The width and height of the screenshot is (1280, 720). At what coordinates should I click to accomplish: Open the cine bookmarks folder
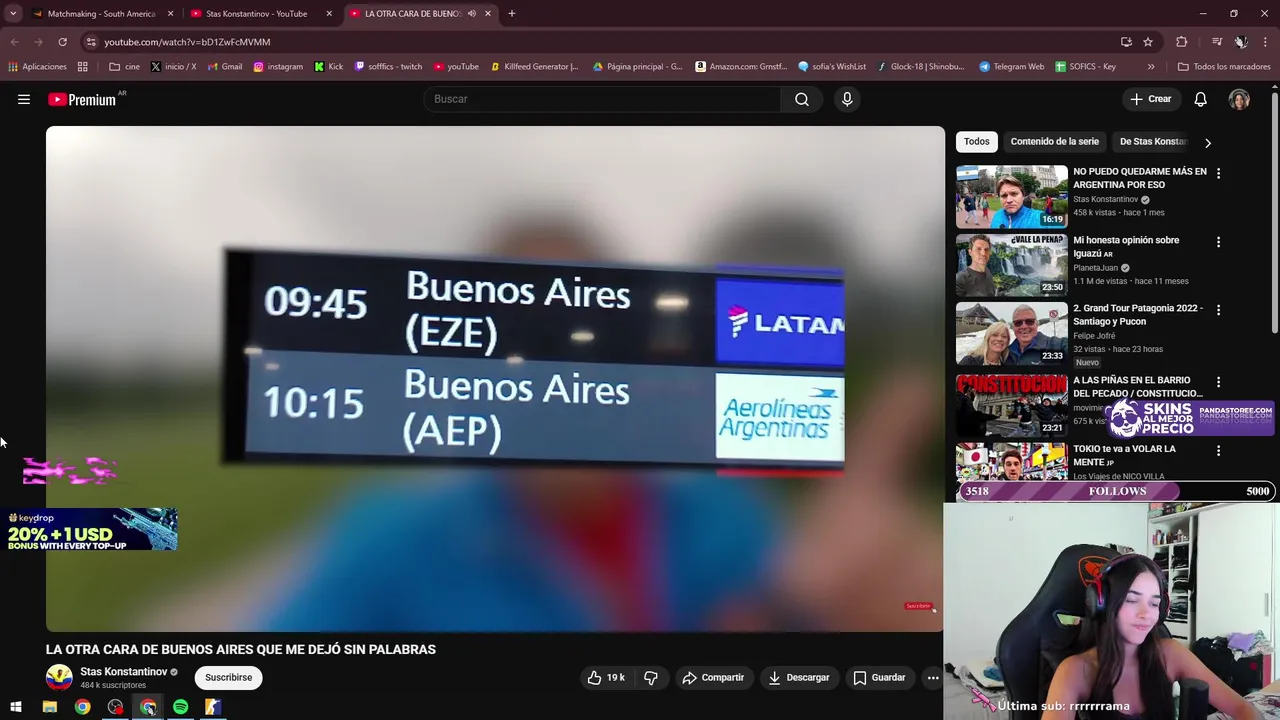[x=124, y=67]
